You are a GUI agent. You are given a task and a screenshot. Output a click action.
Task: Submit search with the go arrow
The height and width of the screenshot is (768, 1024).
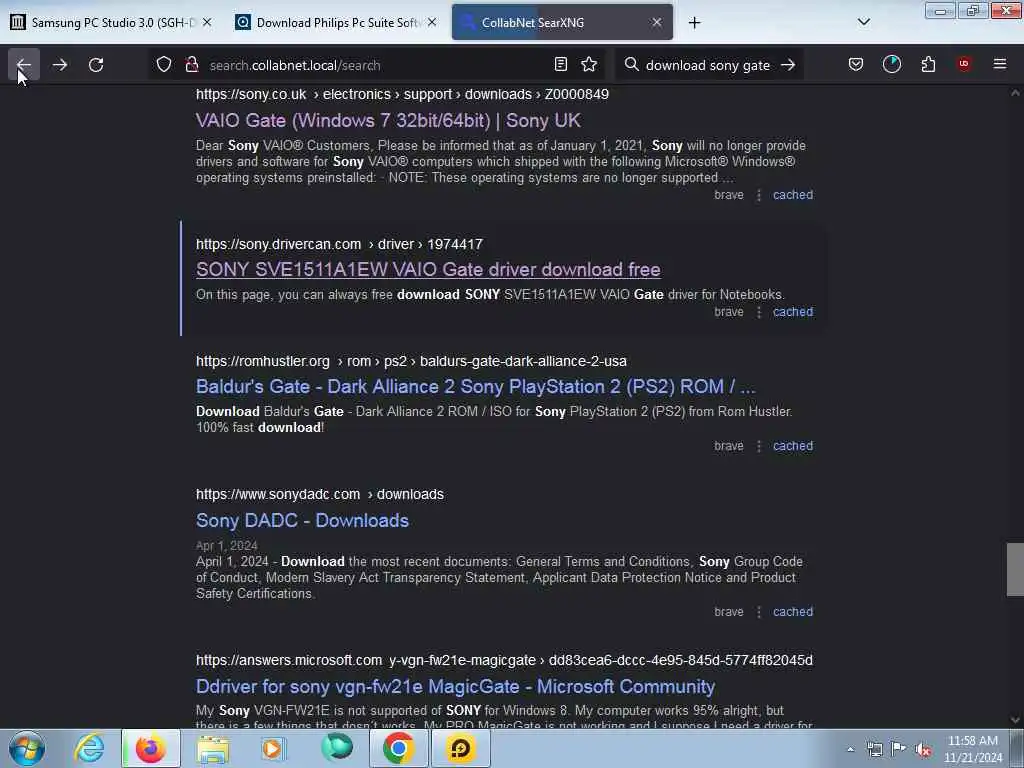pos(788,65)
